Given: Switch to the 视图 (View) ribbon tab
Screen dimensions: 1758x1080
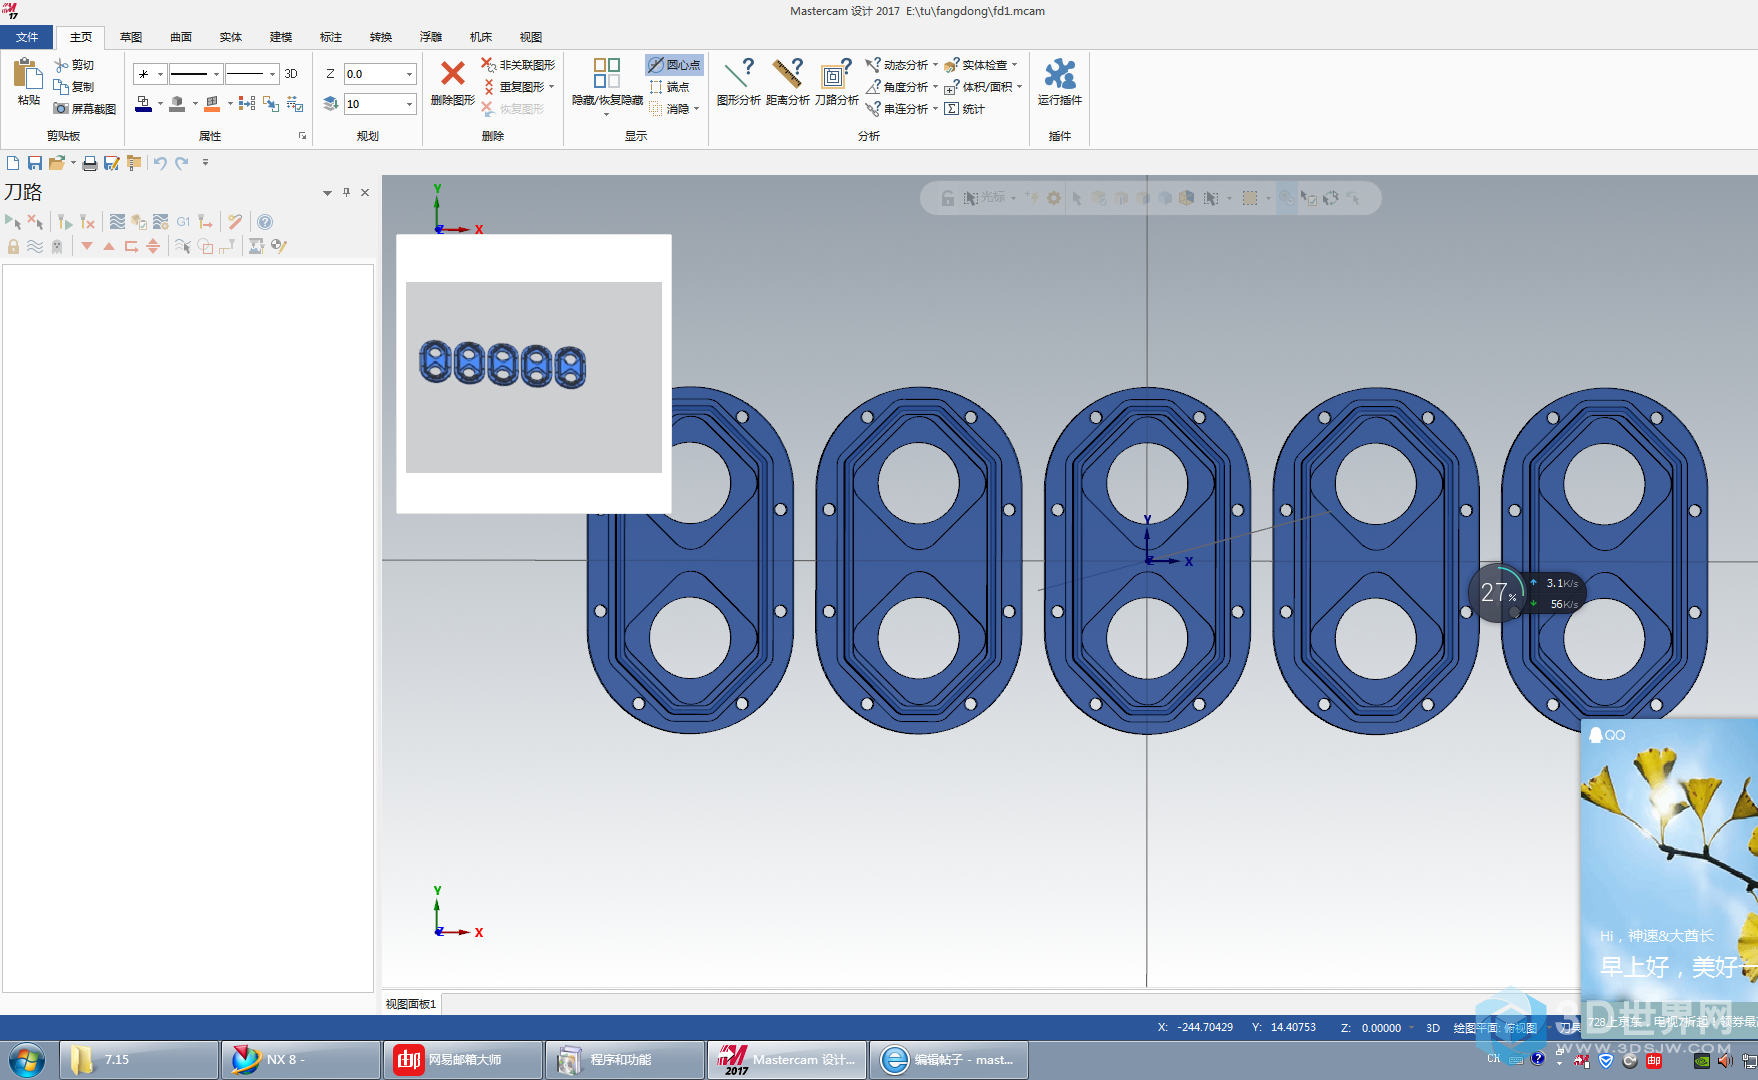Looking at the screenshot, I should [531, 37].
